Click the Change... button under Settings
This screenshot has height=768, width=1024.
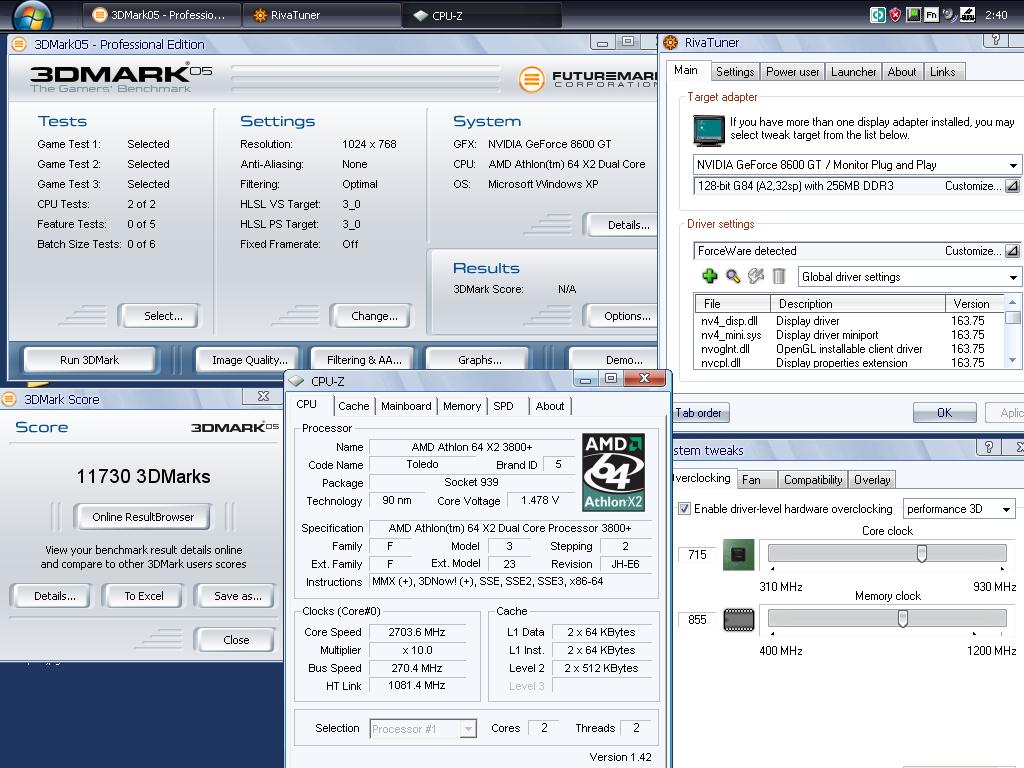point(374,316)
